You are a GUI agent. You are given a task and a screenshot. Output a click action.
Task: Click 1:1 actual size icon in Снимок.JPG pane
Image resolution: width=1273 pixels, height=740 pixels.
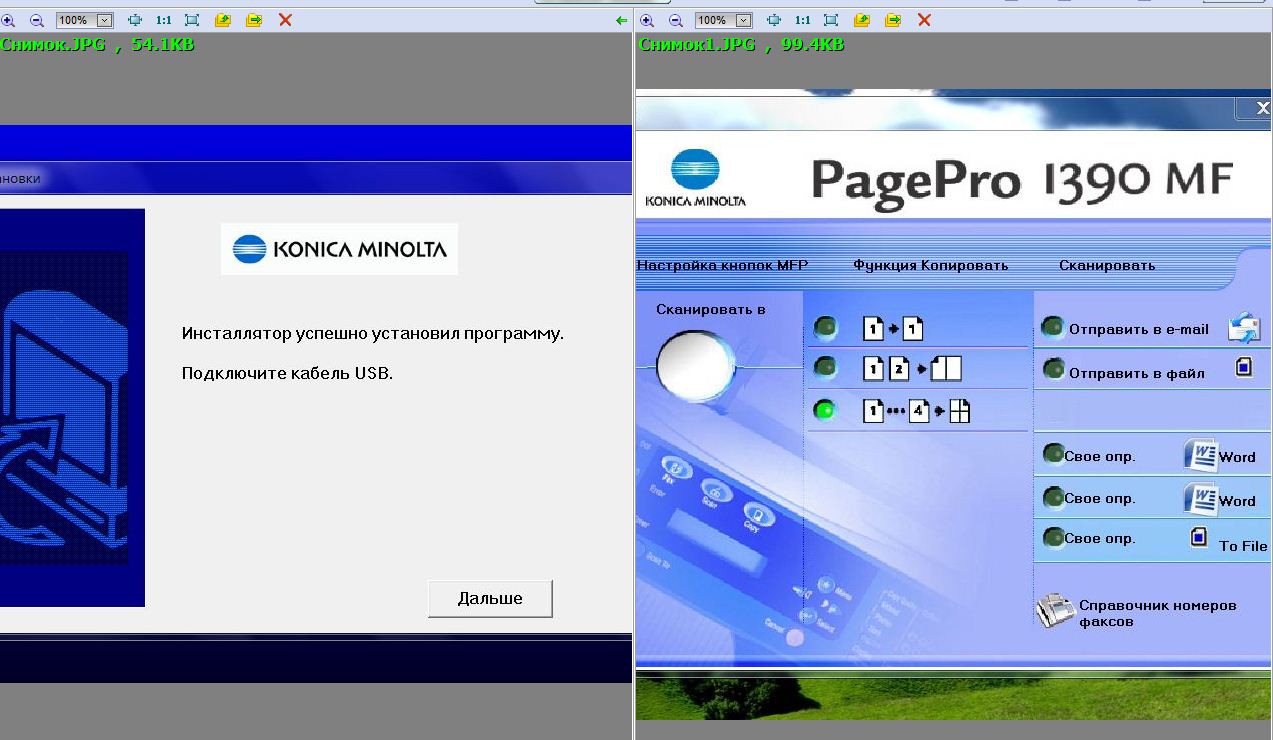(164, 20)
